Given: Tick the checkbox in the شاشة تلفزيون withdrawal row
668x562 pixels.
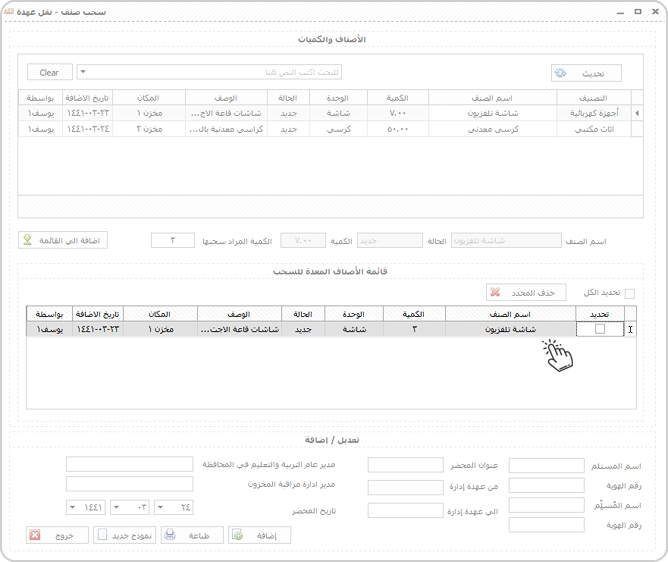Looking at the screenshot, I should click(600, 329).
